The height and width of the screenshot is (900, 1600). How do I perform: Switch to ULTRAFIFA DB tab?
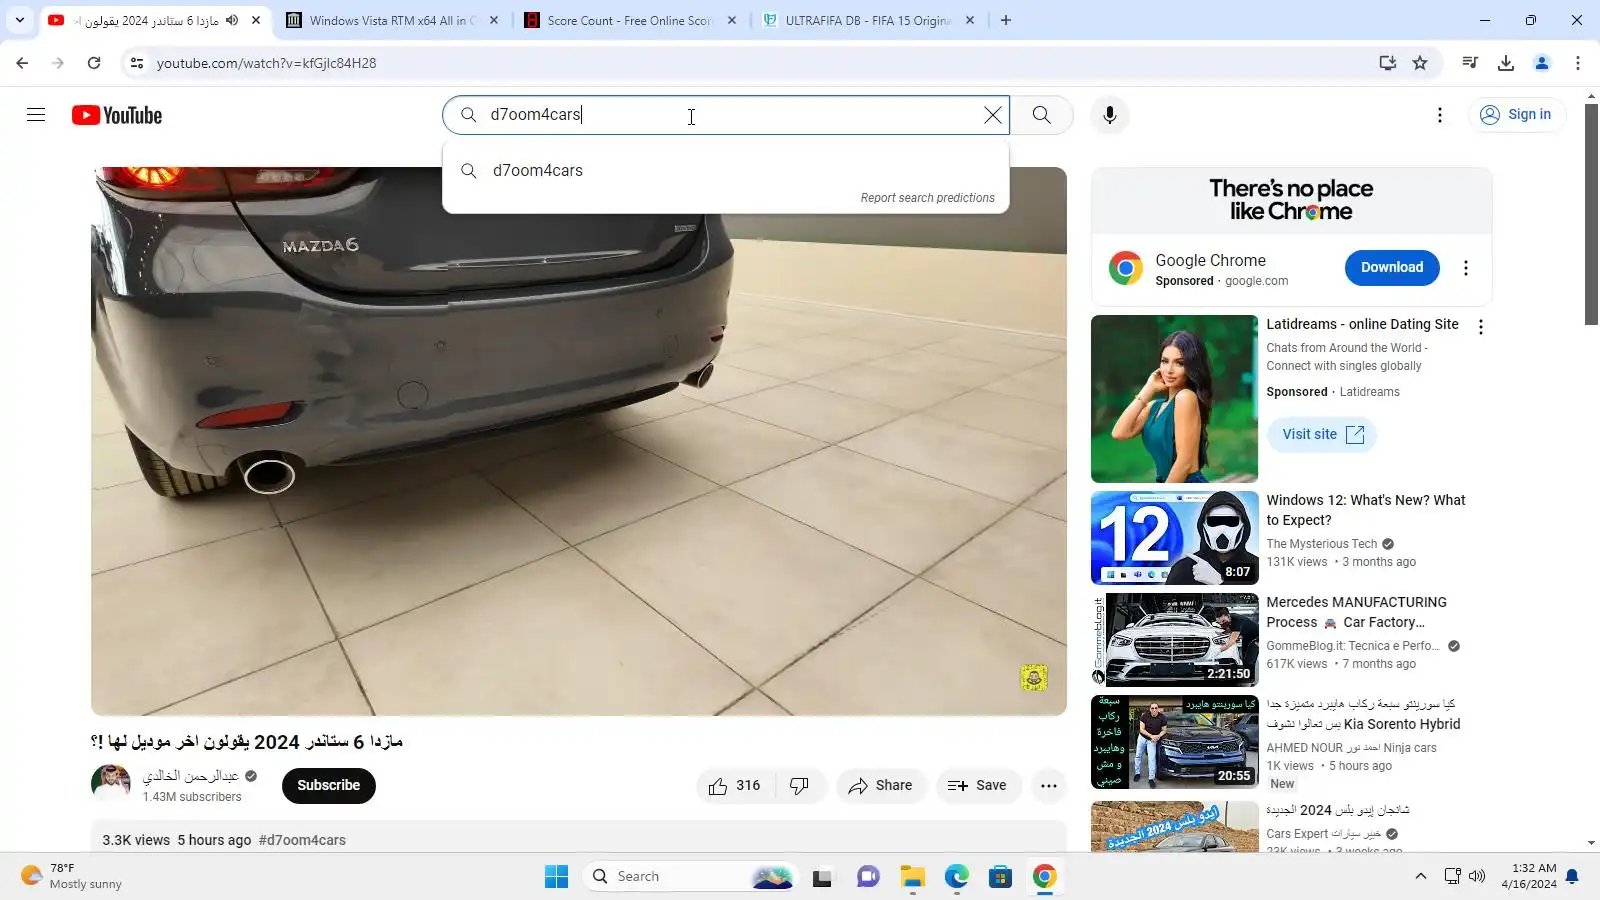point(868,20)
